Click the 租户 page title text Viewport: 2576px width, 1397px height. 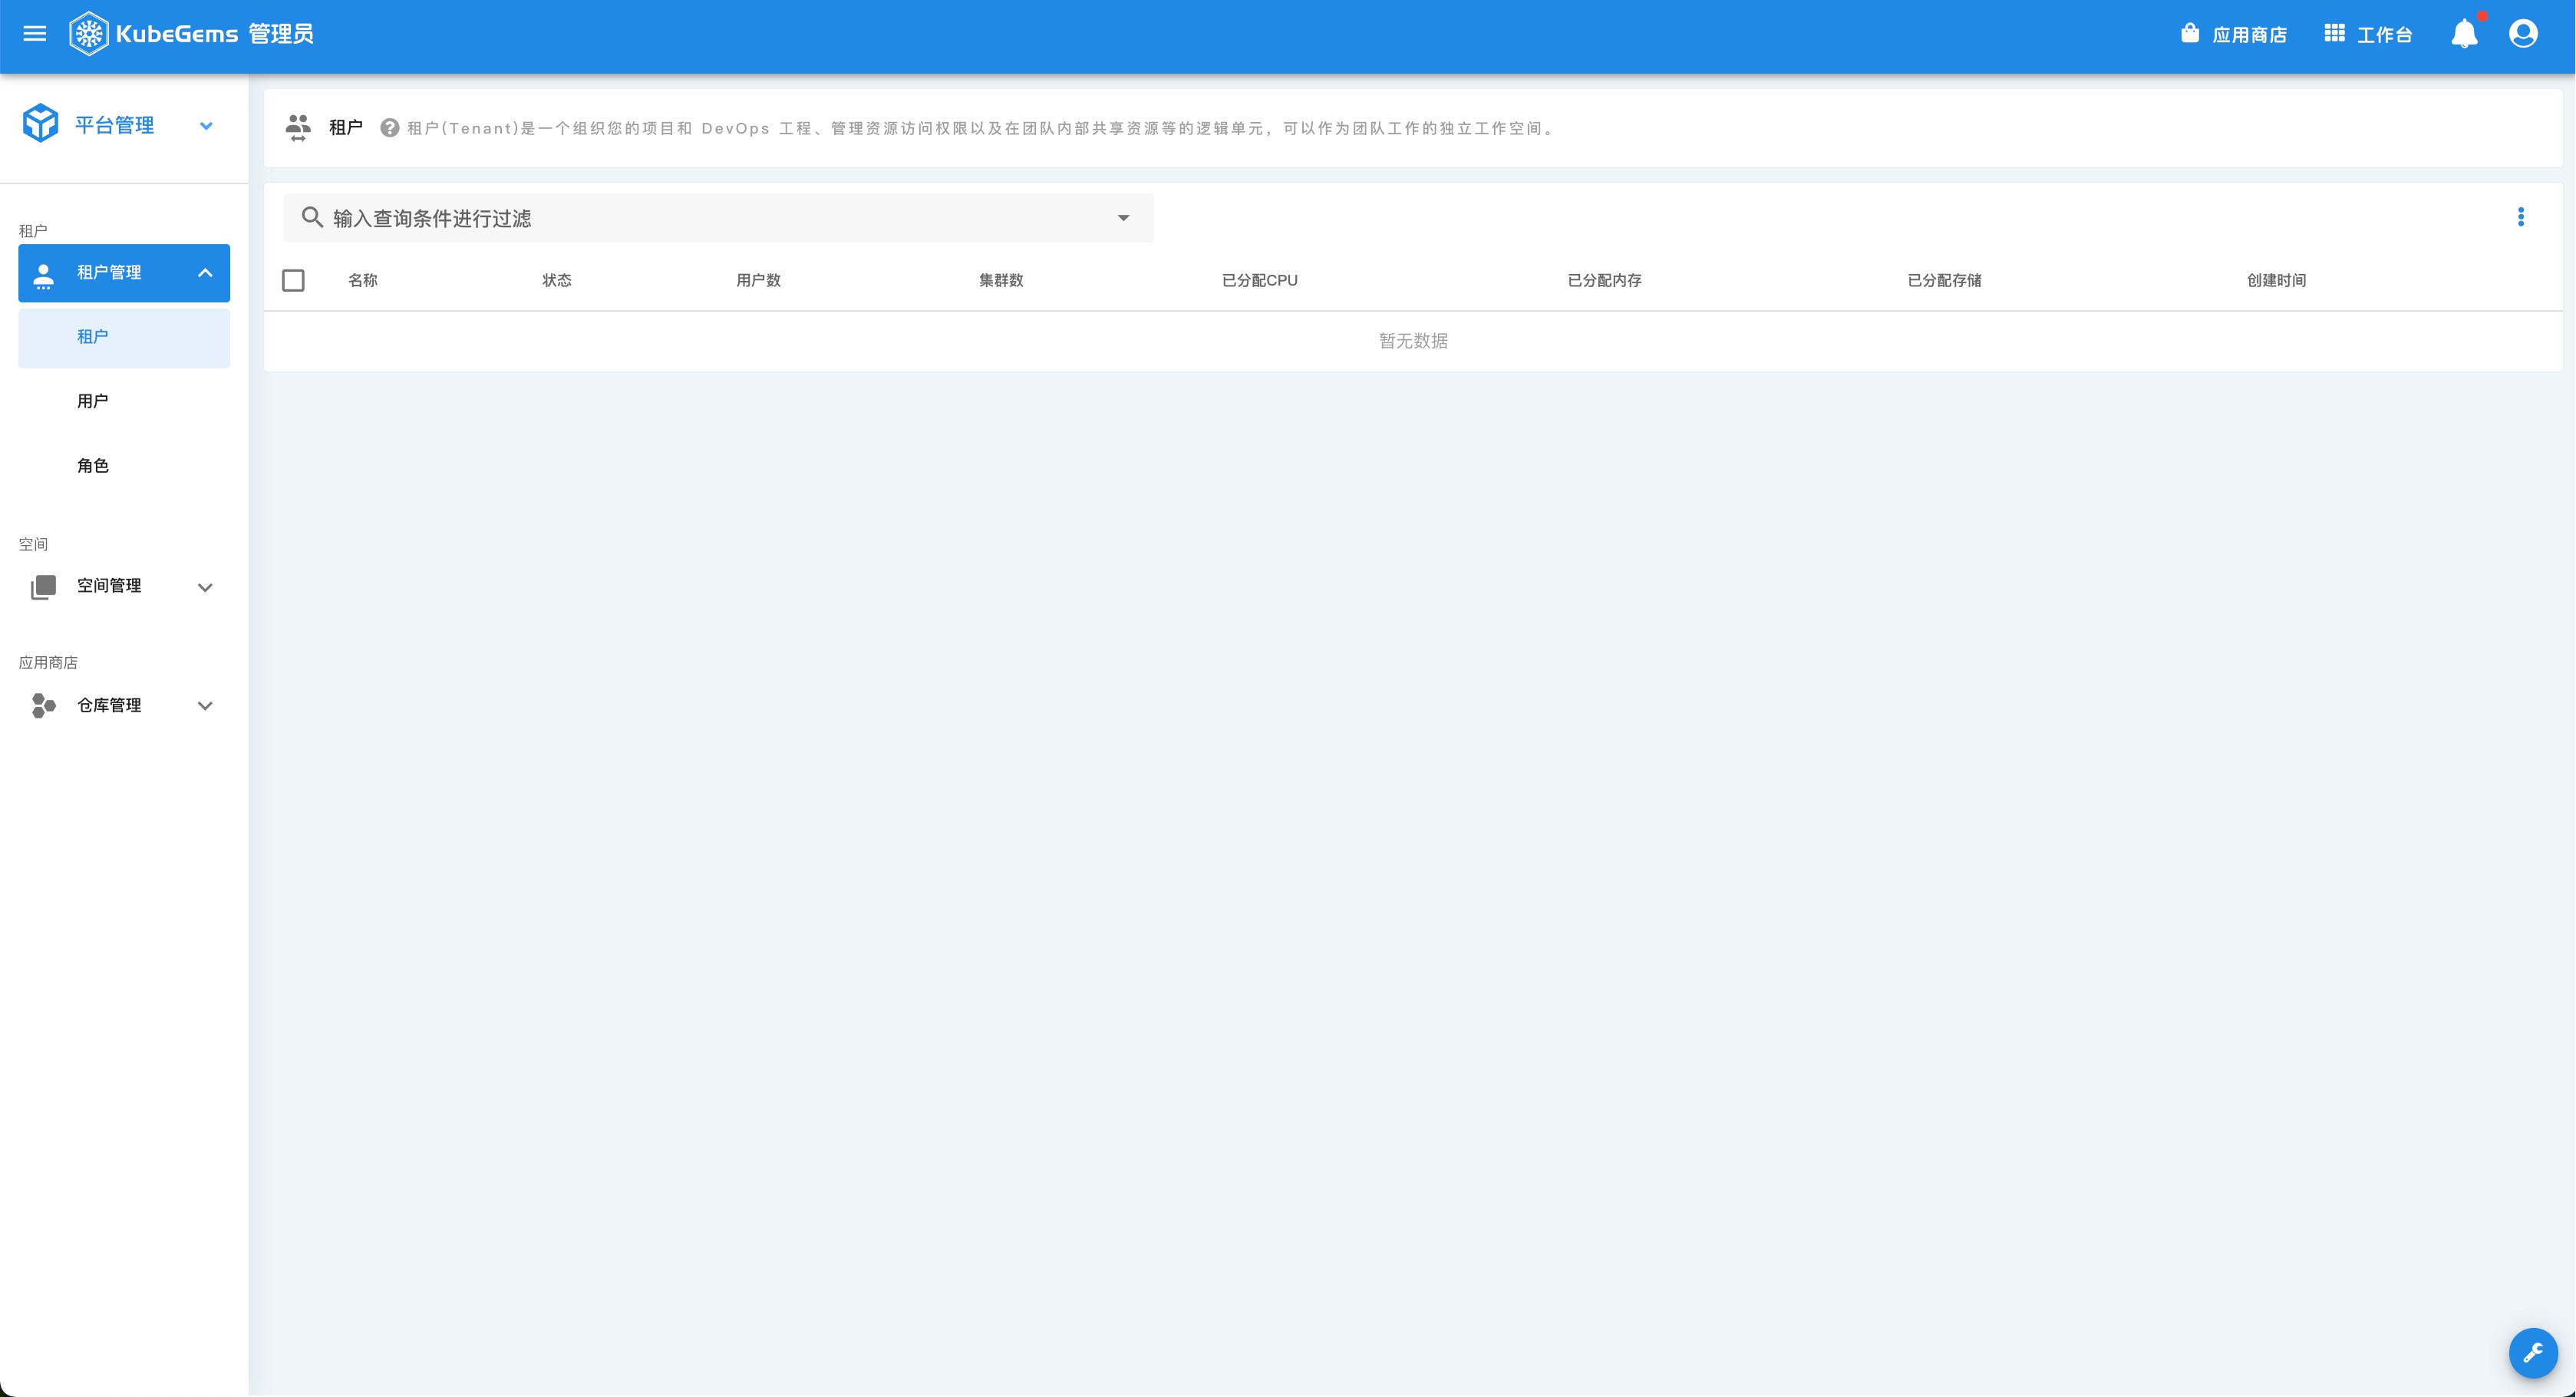pos(346,128)
